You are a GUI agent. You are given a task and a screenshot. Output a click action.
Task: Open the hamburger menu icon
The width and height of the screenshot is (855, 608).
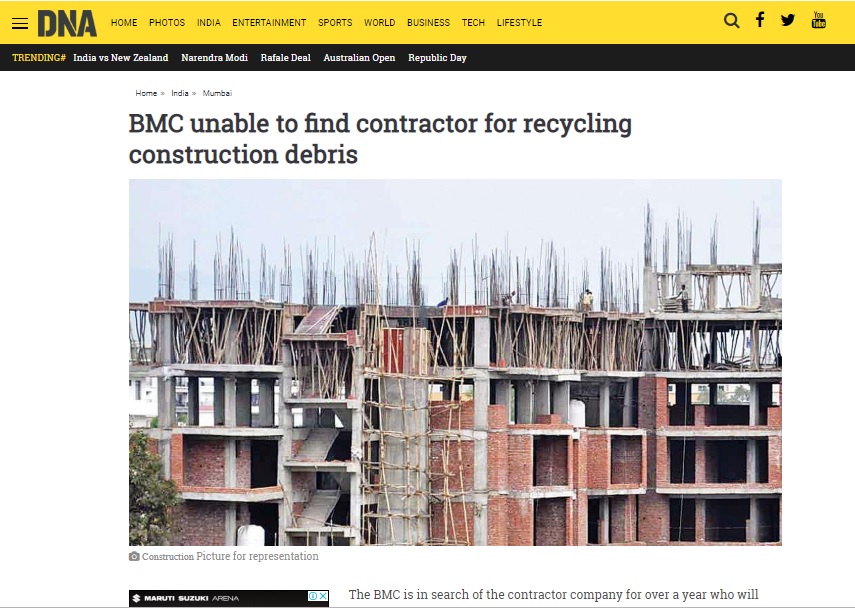20,23
